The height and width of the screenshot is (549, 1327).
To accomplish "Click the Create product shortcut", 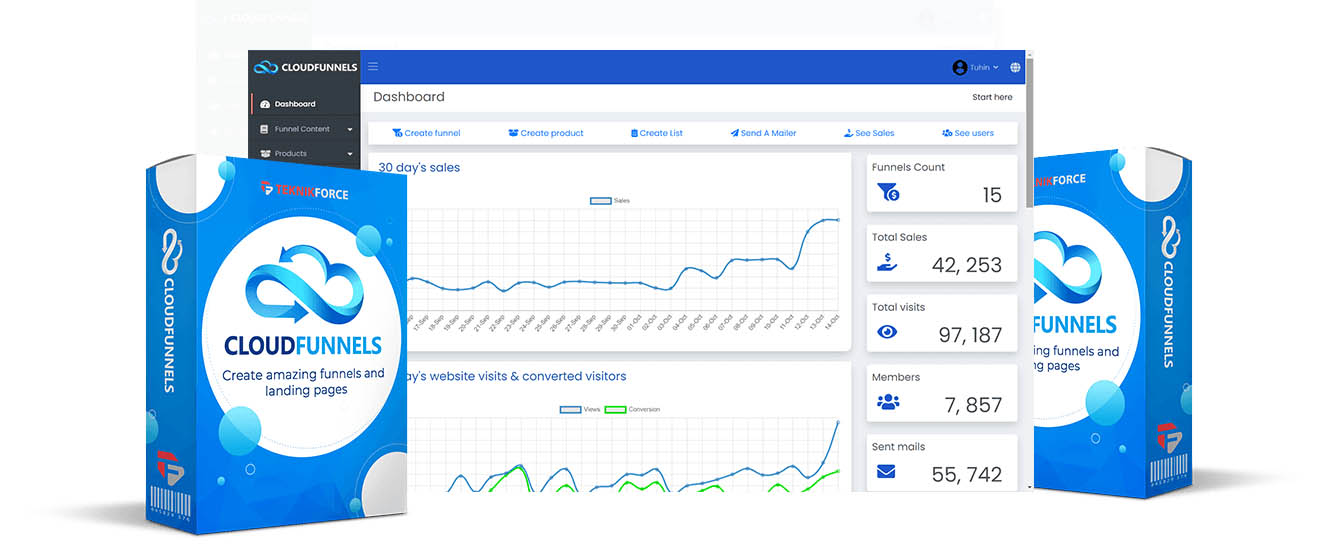I will click(x=546, y=133).
